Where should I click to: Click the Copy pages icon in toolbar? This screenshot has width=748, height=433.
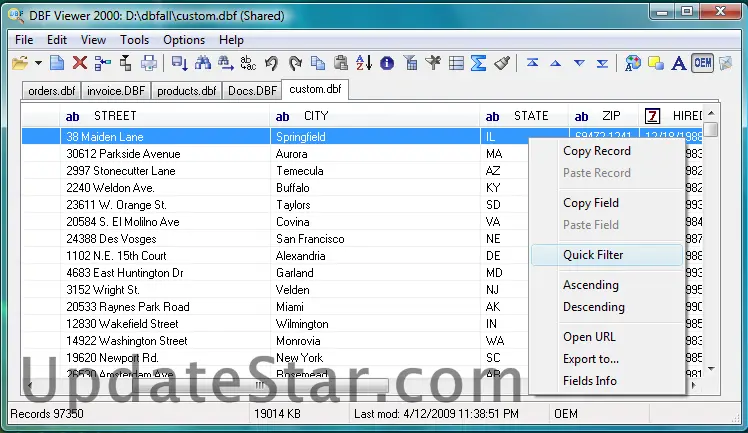click(318, 63)
